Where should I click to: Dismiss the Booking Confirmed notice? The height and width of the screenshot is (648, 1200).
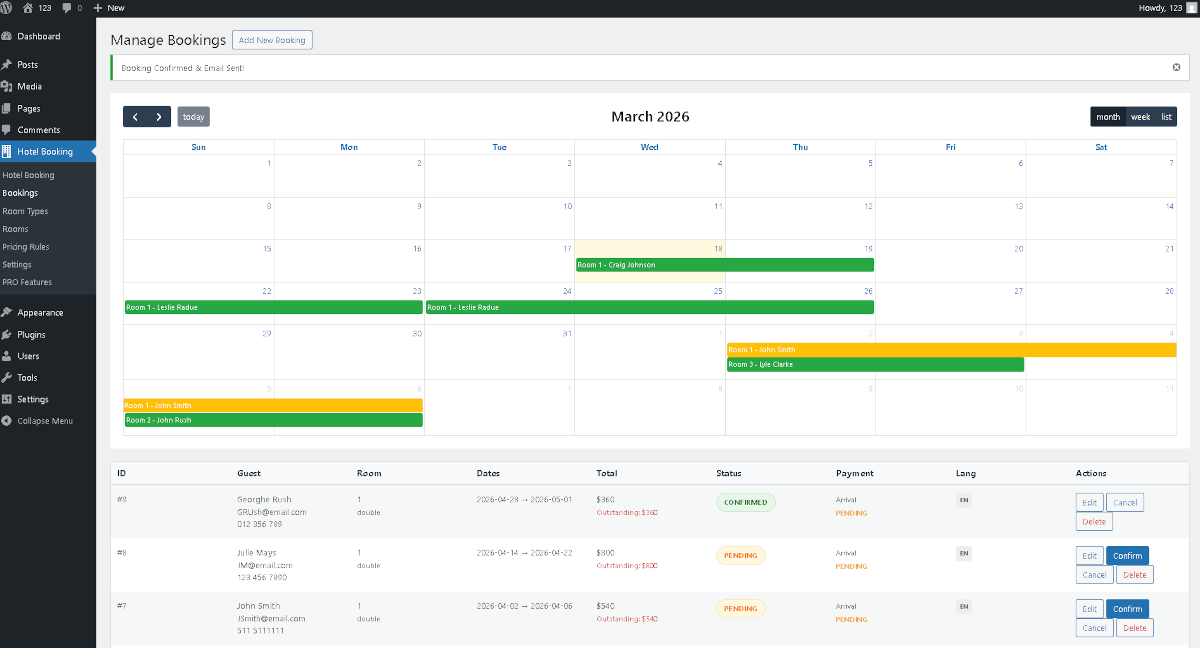(x=1176, y=67)
